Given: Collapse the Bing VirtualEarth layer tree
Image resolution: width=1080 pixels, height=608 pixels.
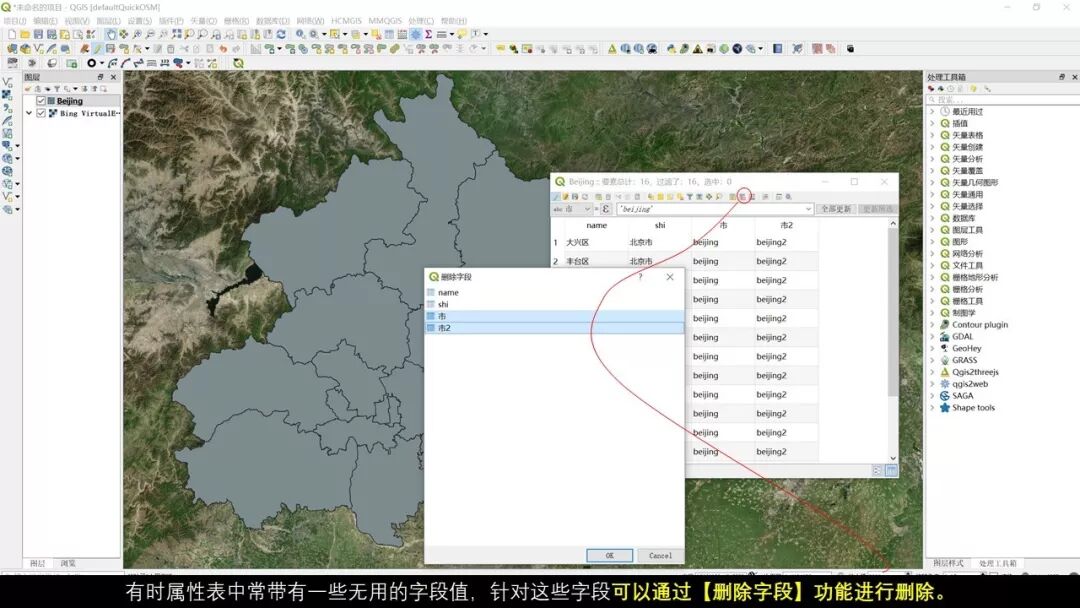Looking at the screenshot, I should [29, 113].
